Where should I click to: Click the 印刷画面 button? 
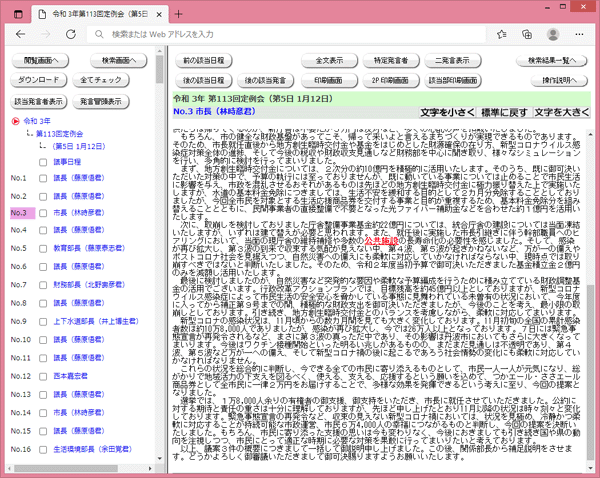click(329, 80)
